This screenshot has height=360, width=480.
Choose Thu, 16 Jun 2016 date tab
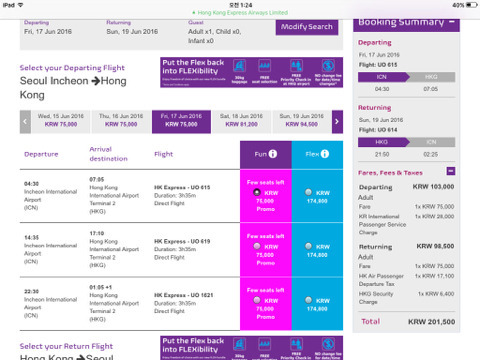click(121, 122)
